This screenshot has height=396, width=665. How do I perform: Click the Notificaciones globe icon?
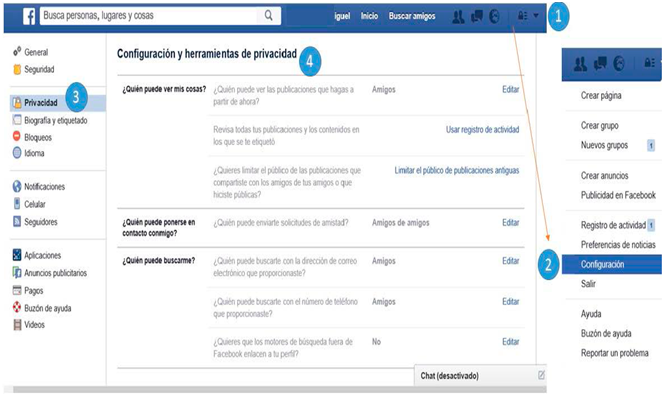(17, 186)
